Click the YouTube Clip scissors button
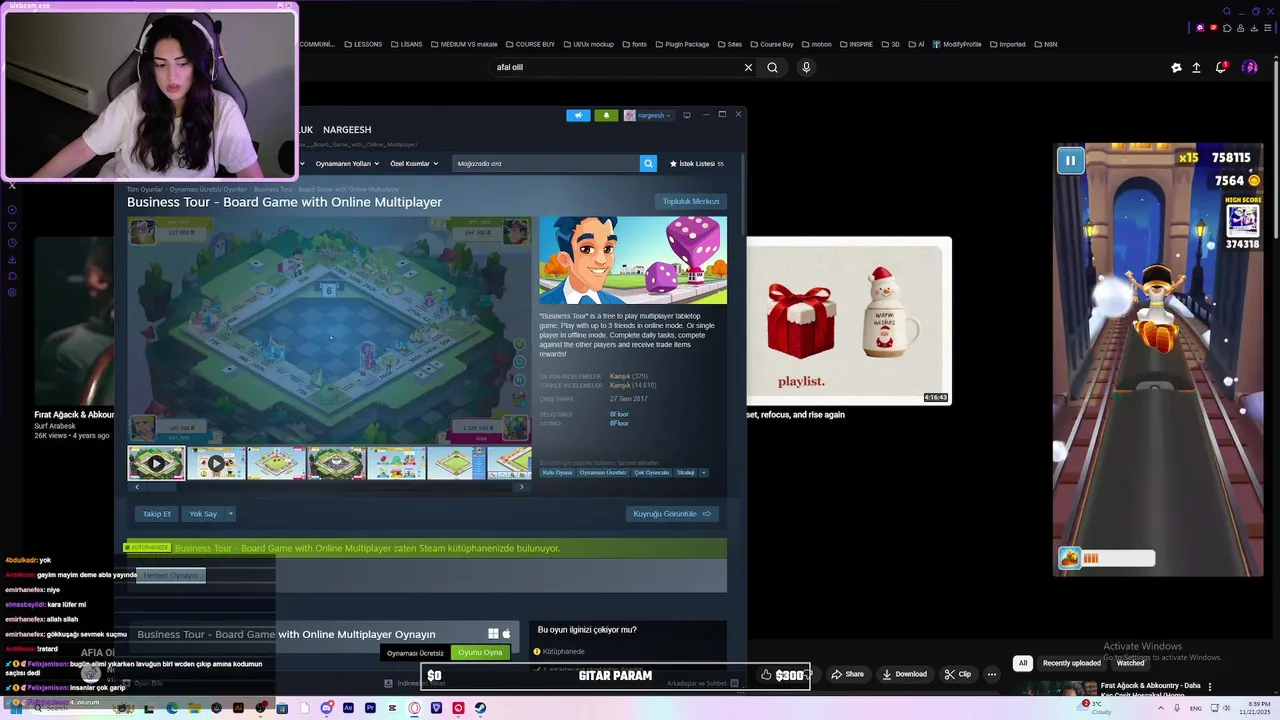This screenshot has height=720, width=1280. pos(957,674)
